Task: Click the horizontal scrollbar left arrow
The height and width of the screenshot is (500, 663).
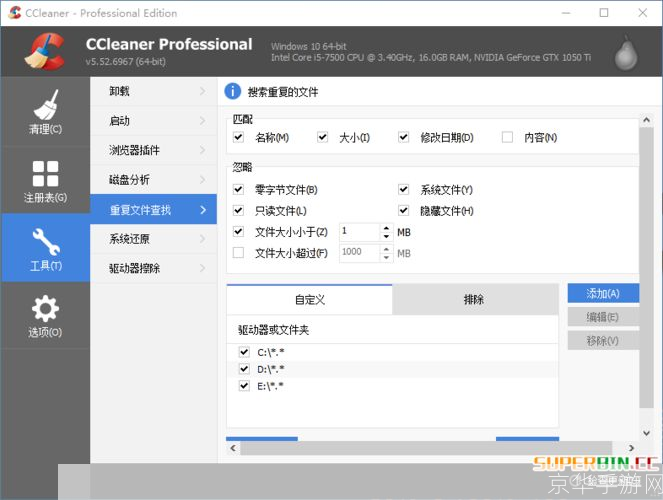Action: point(233,448)
